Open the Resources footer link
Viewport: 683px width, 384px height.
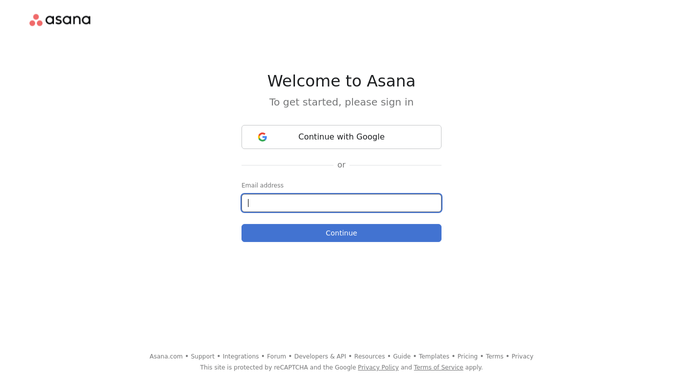(x=369, y=356)
